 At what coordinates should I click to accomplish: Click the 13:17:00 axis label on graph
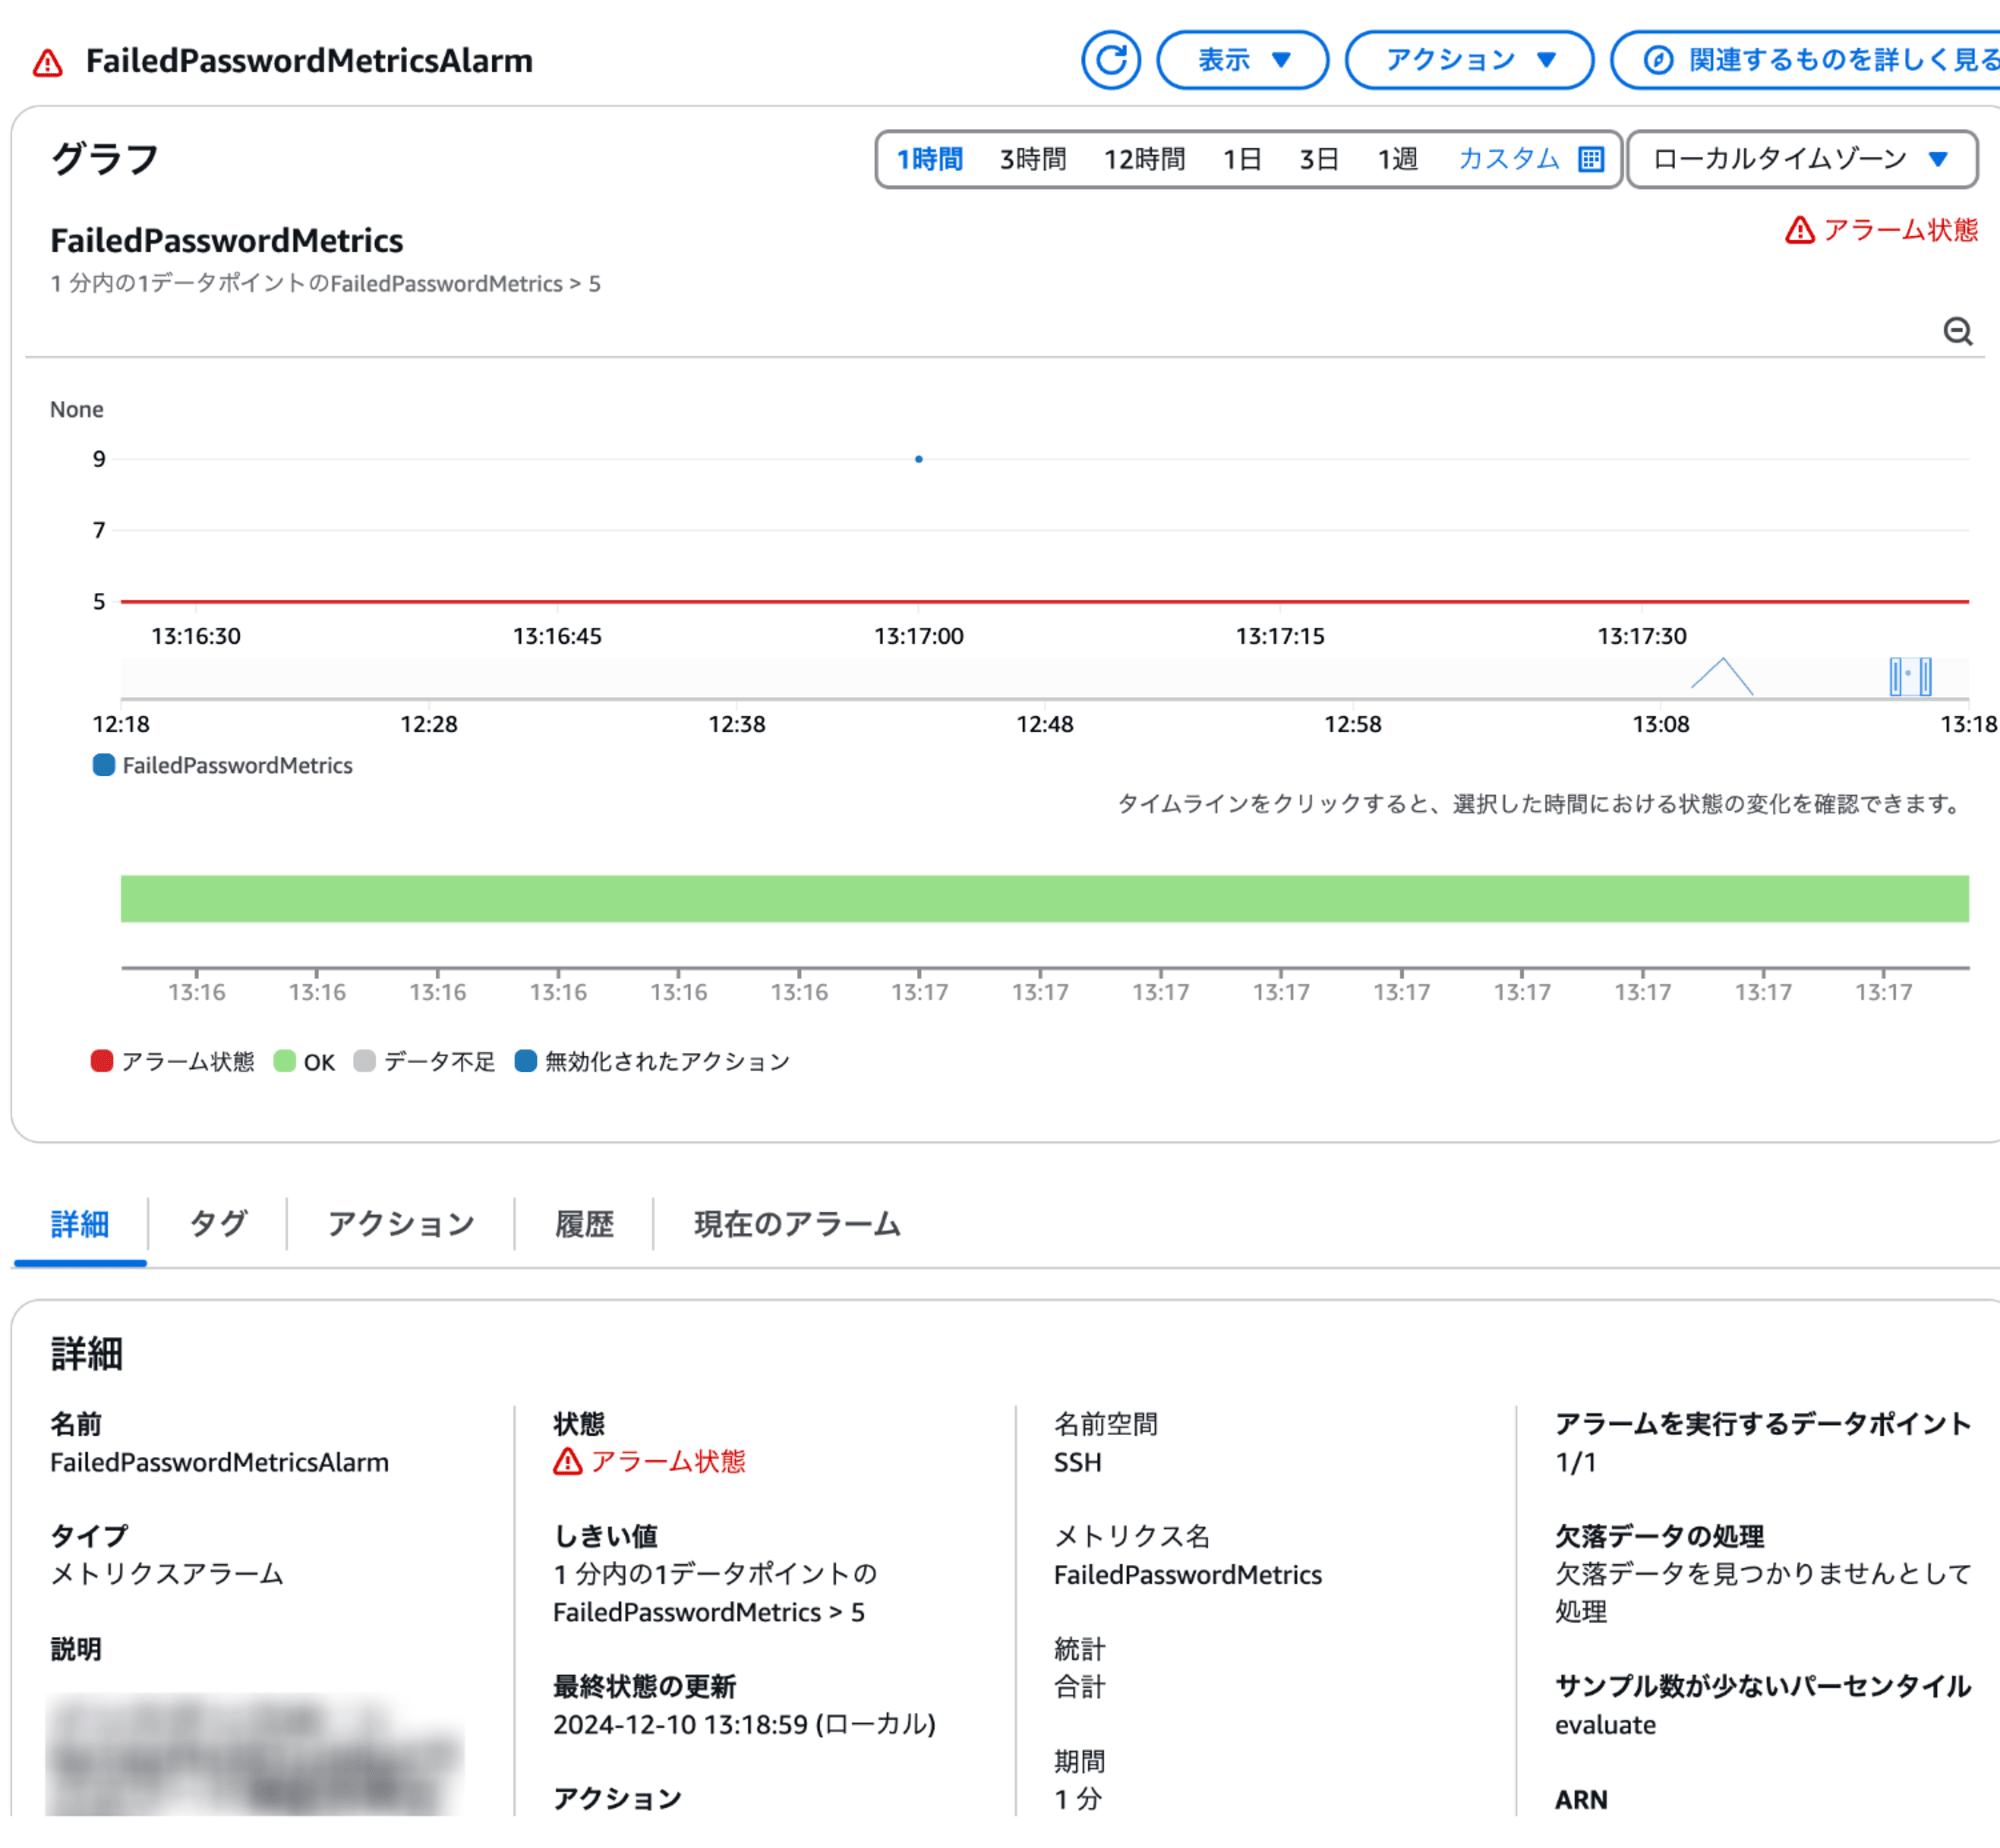pyautogui.click(x=918, y=636)
